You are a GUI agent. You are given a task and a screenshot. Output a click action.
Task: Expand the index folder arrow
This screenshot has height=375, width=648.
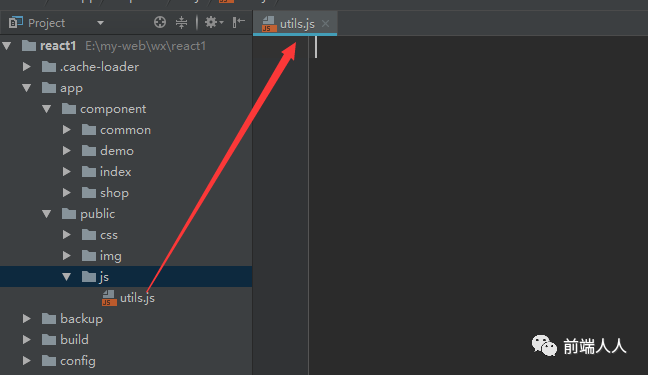pos(67,172)
